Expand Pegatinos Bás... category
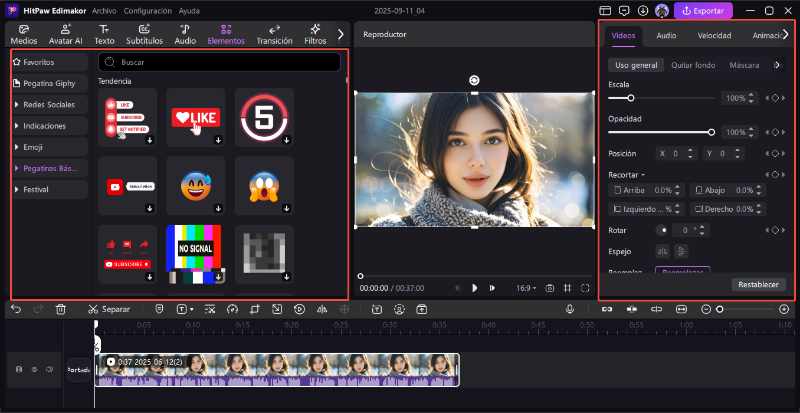This screenshot has height=413, width=800. click(x=50, y=168)
